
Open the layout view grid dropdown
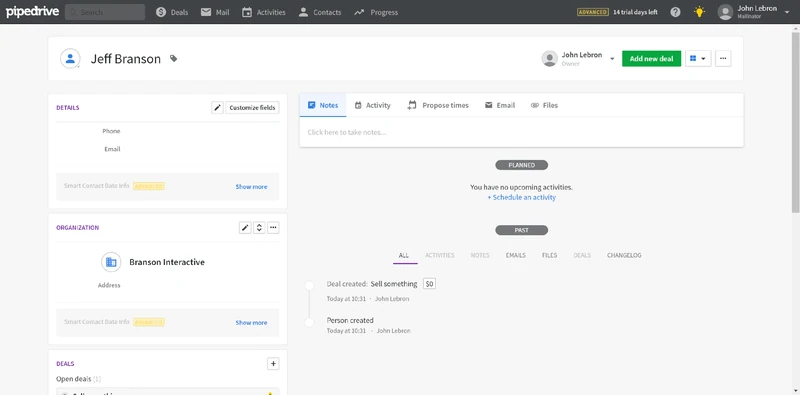(x=698, y=59)
